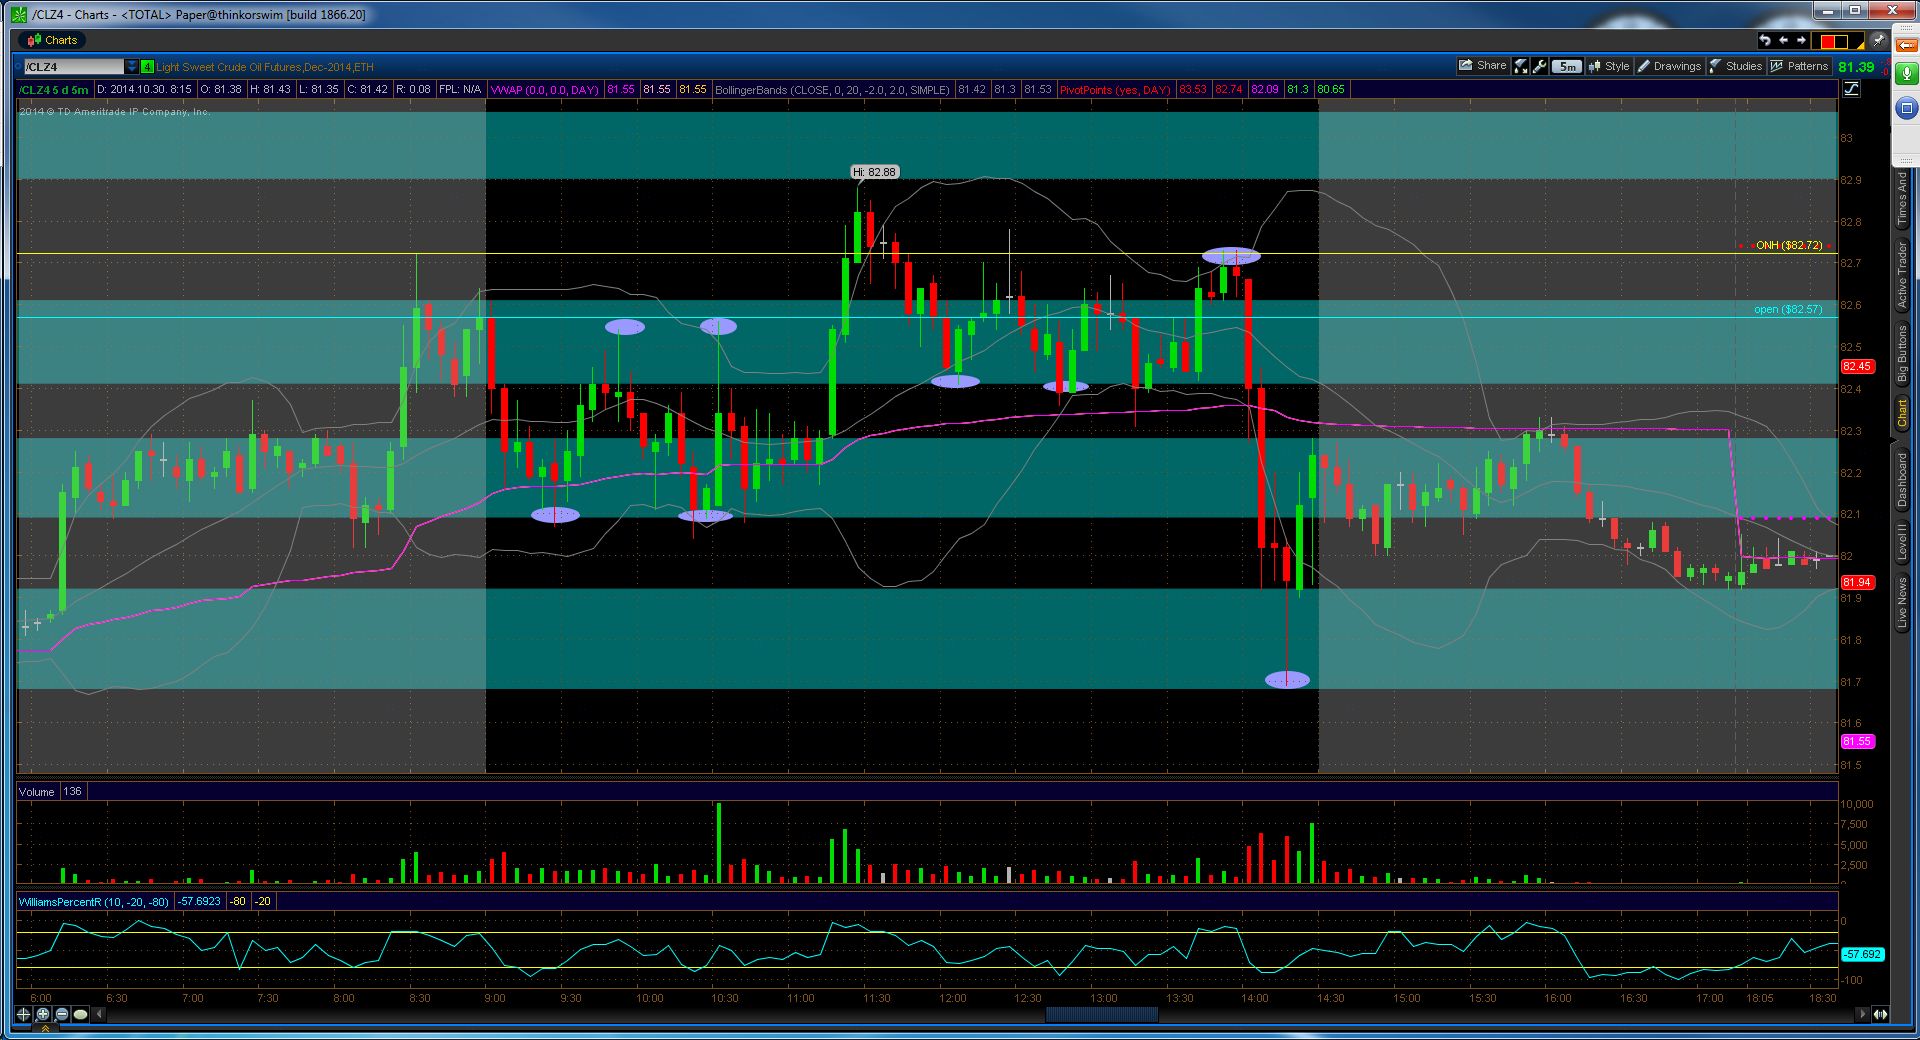Viewport: 1920px width, 1040px height.
Task: Click the ONH ($82.72) line label
Action: [1789, 245]
